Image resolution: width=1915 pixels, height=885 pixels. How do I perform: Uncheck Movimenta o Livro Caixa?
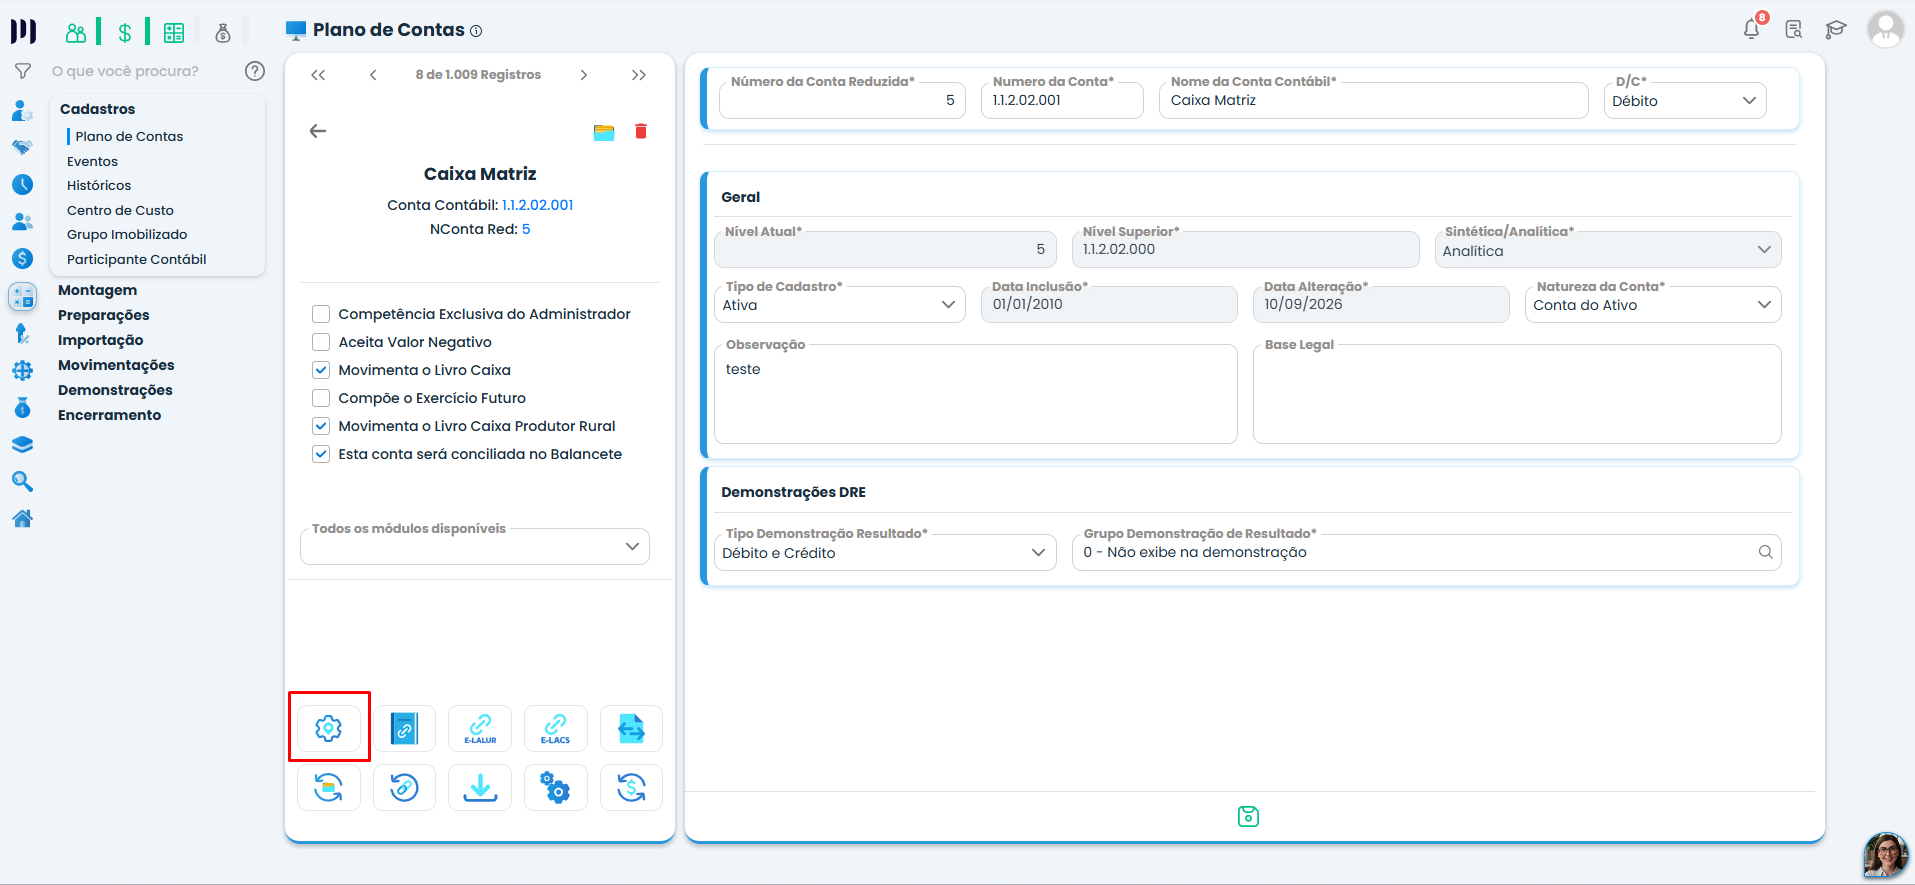pyautogui.click(x=321, y=370)
